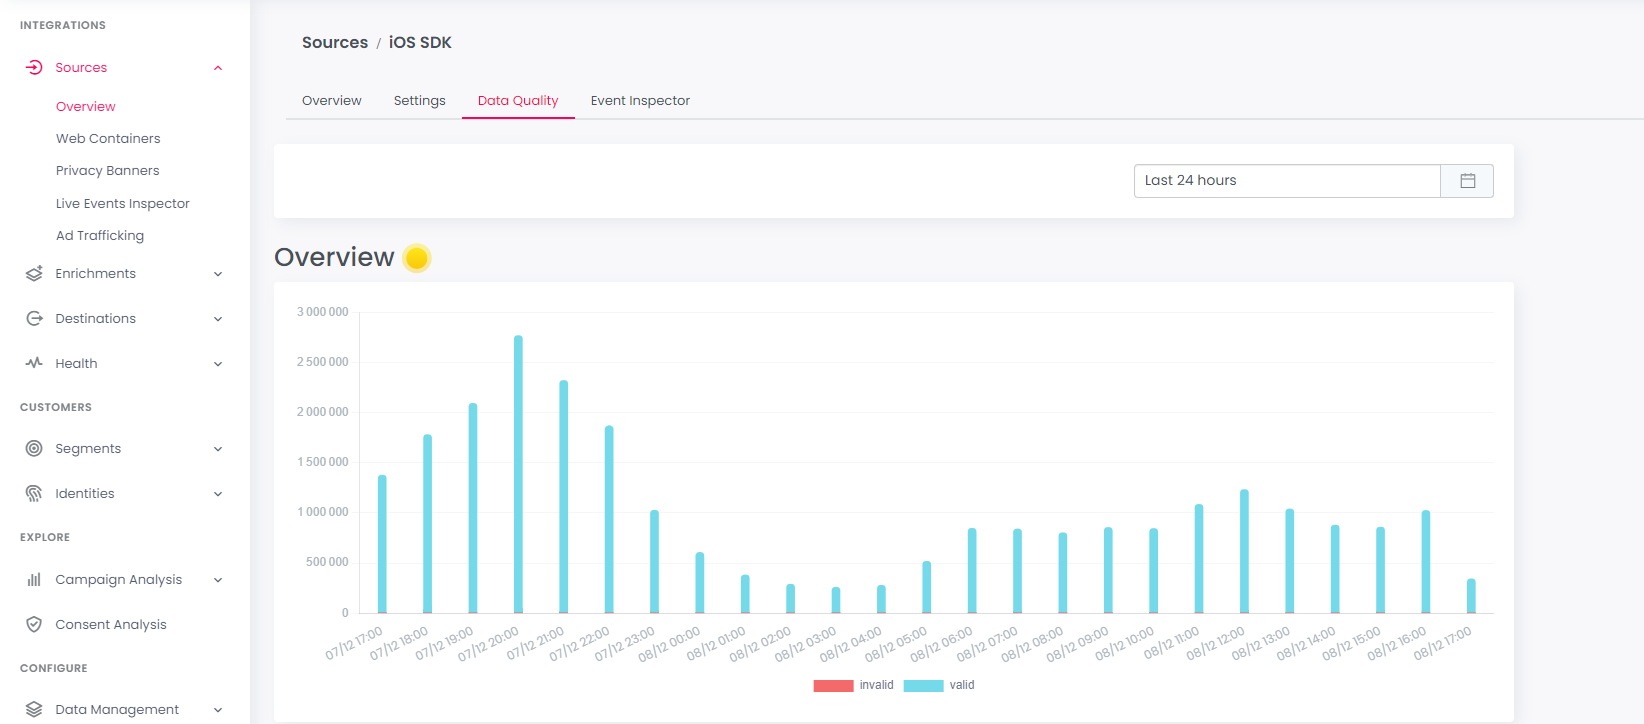The height and width of the screenshot is (724, 1644).
Task: Click the Consent Analysis shield icon
Action: pos(34,625)
